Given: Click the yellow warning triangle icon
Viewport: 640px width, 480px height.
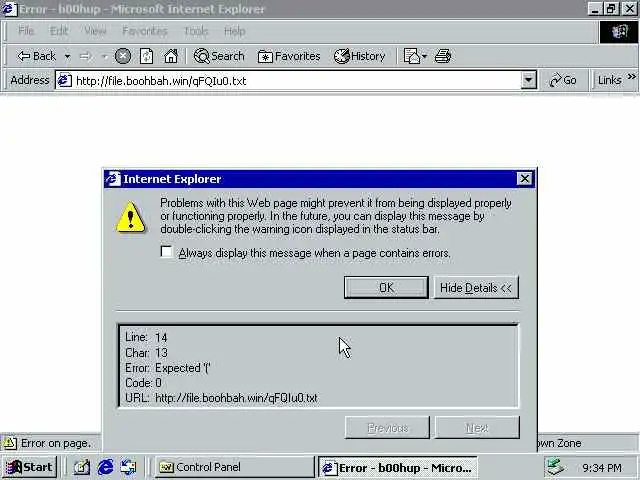Looking at the screenshot, I should (131, 217).
